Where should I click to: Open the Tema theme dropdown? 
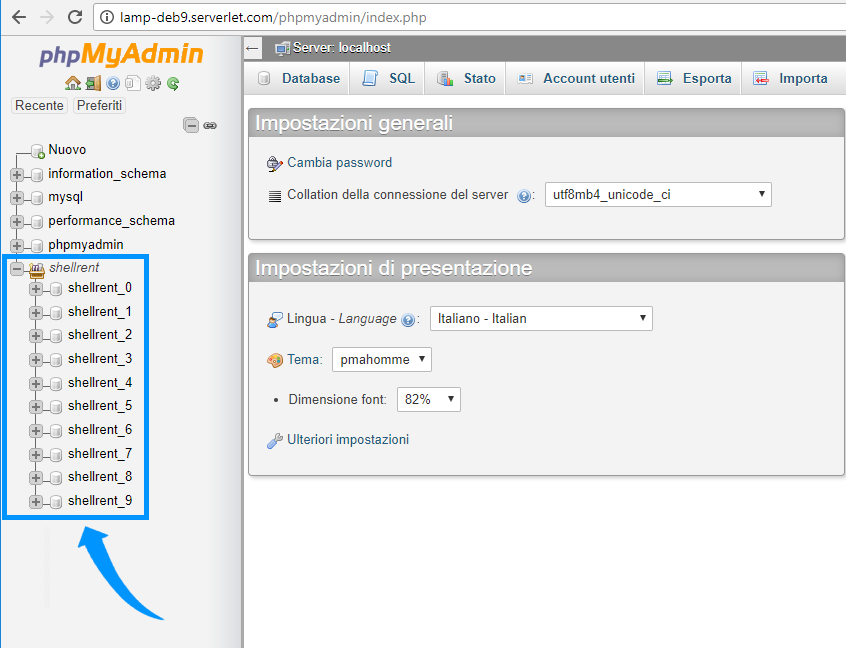click(x=381, y=359)
